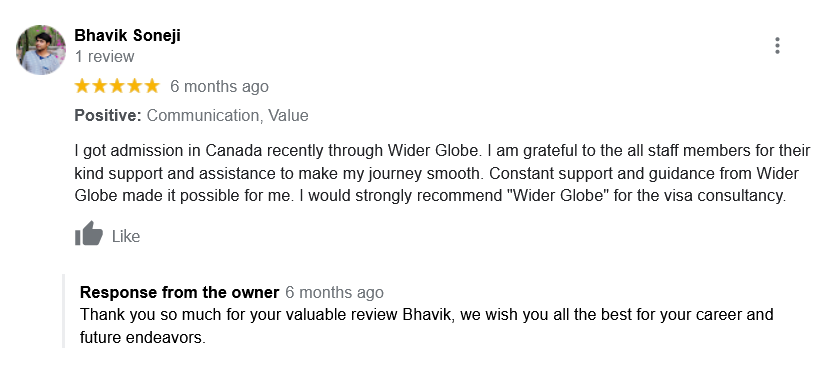829x371 pixels.
Task: Click the bold "Positive:" label
Action: [x=108, y=115]
